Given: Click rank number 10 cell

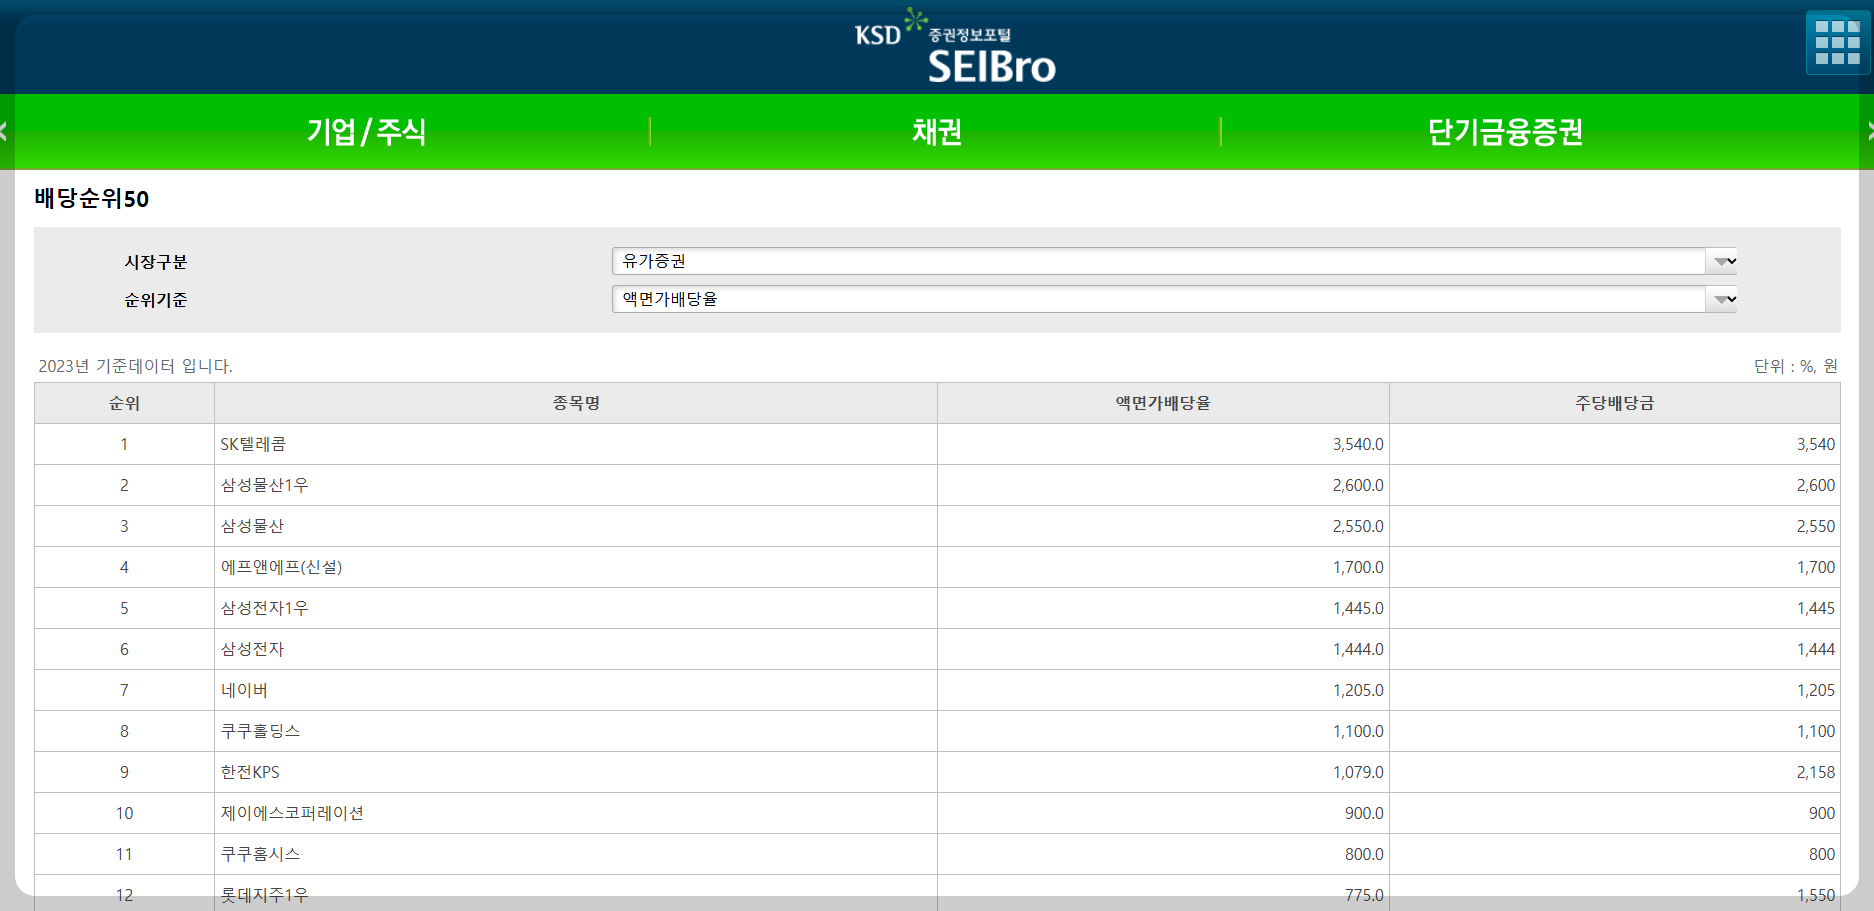Looking at the screenshot, I should click(x=124, y=813).
